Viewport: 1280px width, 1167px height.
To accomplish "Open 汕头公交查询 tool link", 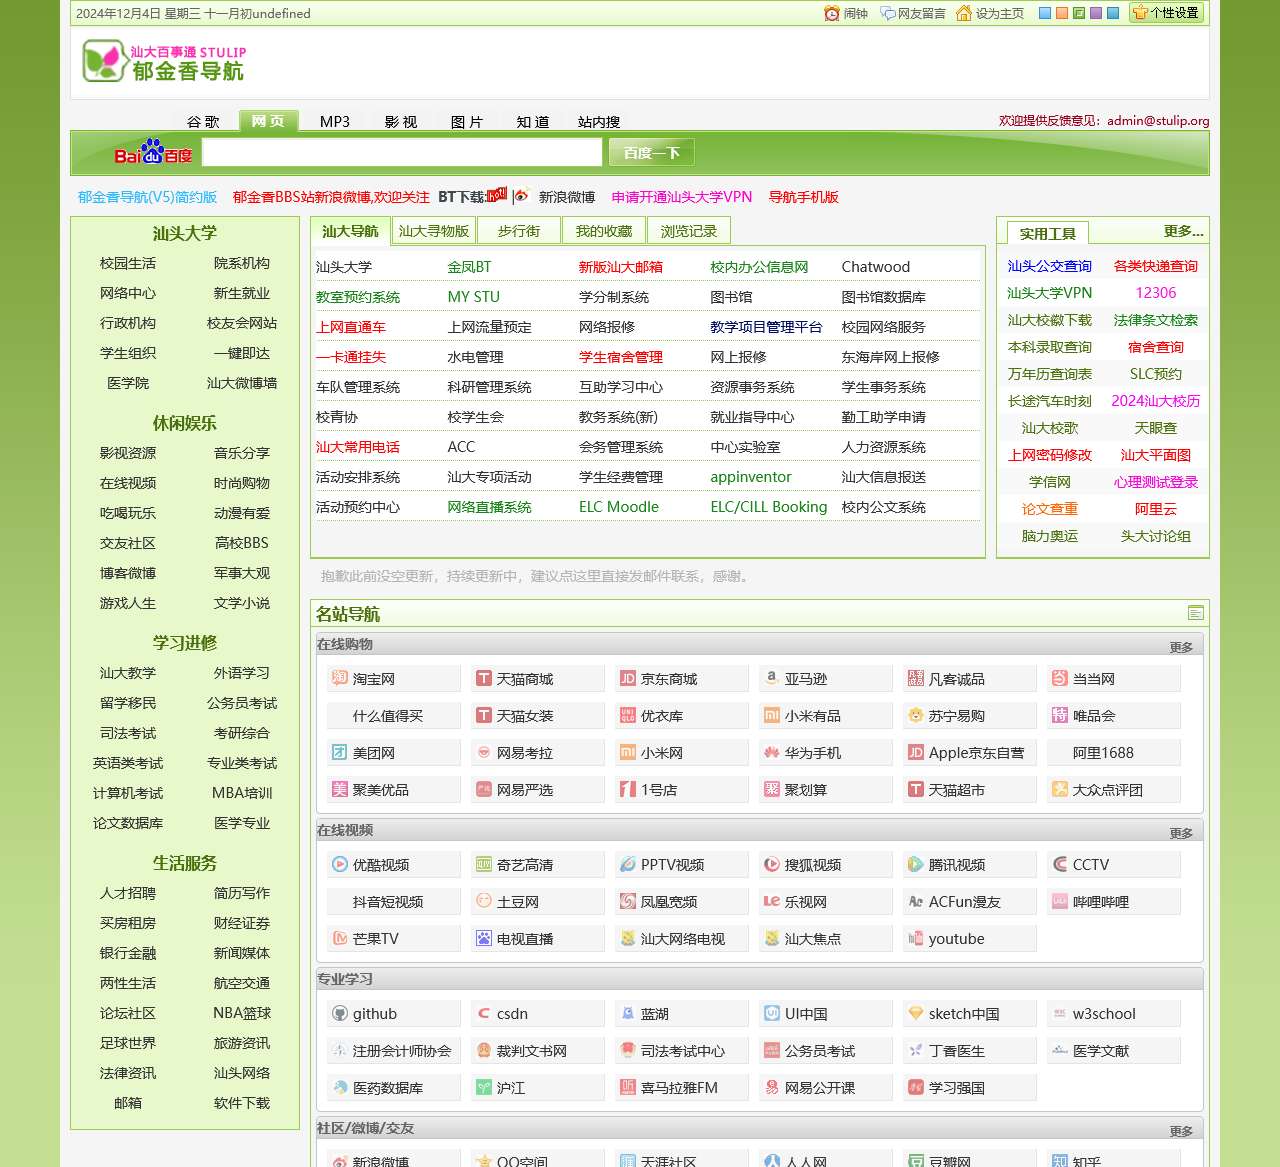I will [1050, 266].
